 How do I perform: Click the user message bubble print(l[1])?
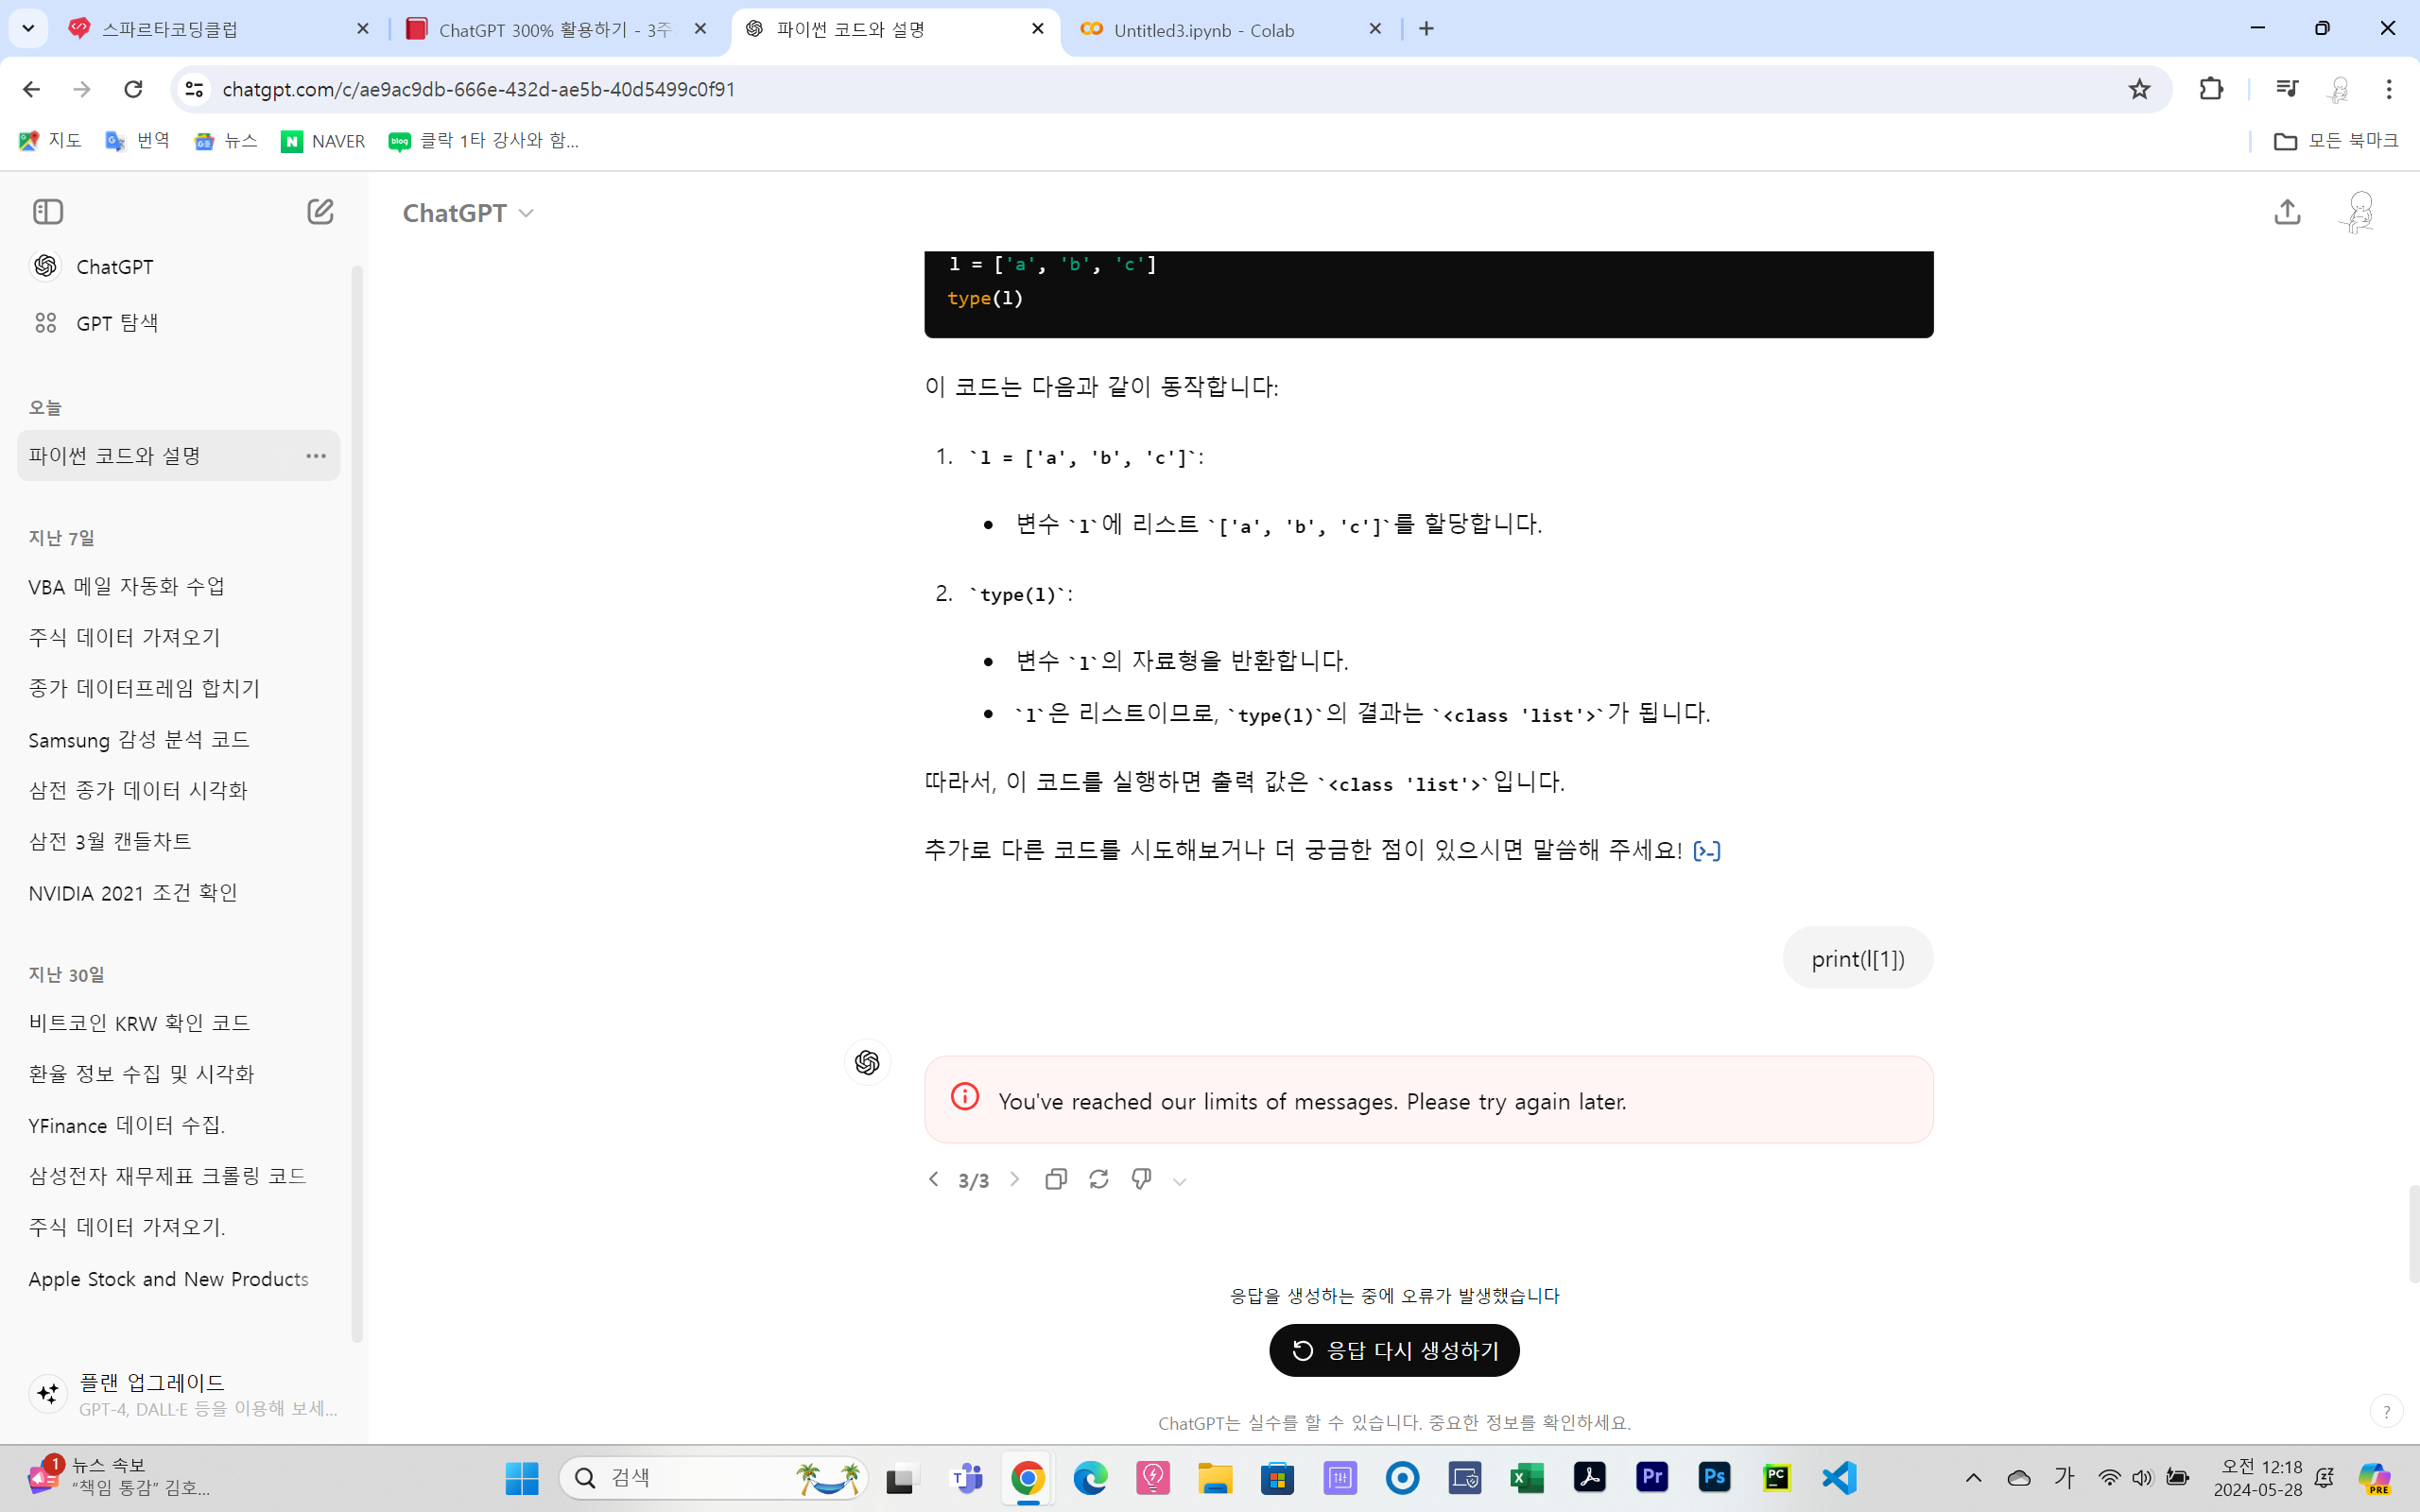click(1857, 958)
